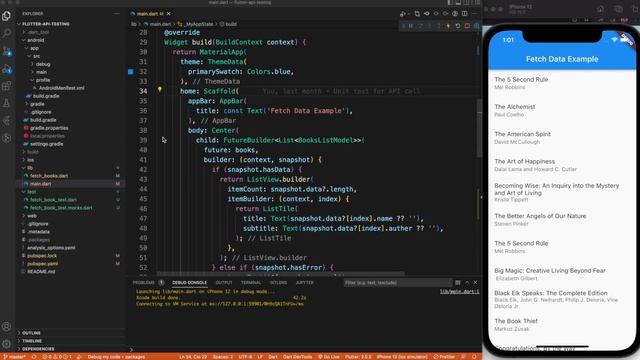The height and width of the screenshot is (360, 640).
Task: Open the Extensions view
Action: (7, 86)
